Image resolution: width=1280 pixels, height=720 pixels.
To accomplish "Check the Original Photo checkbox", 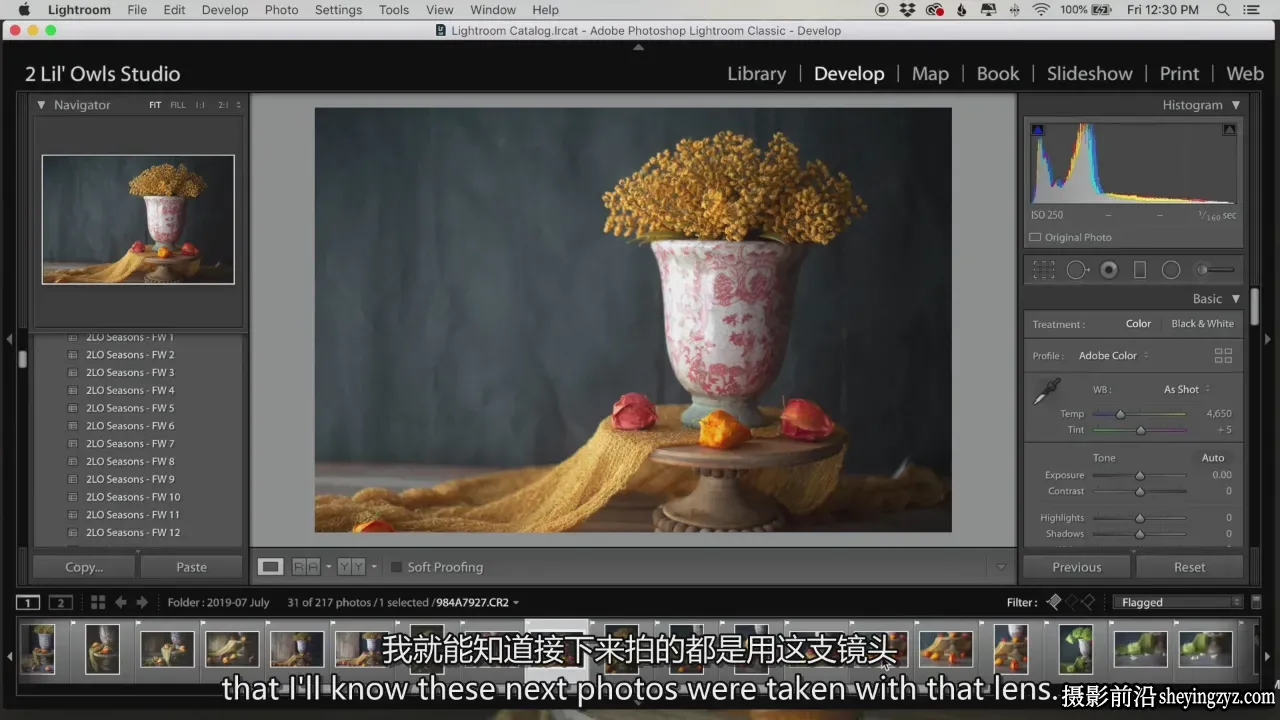I will (x=1035, y=237).
